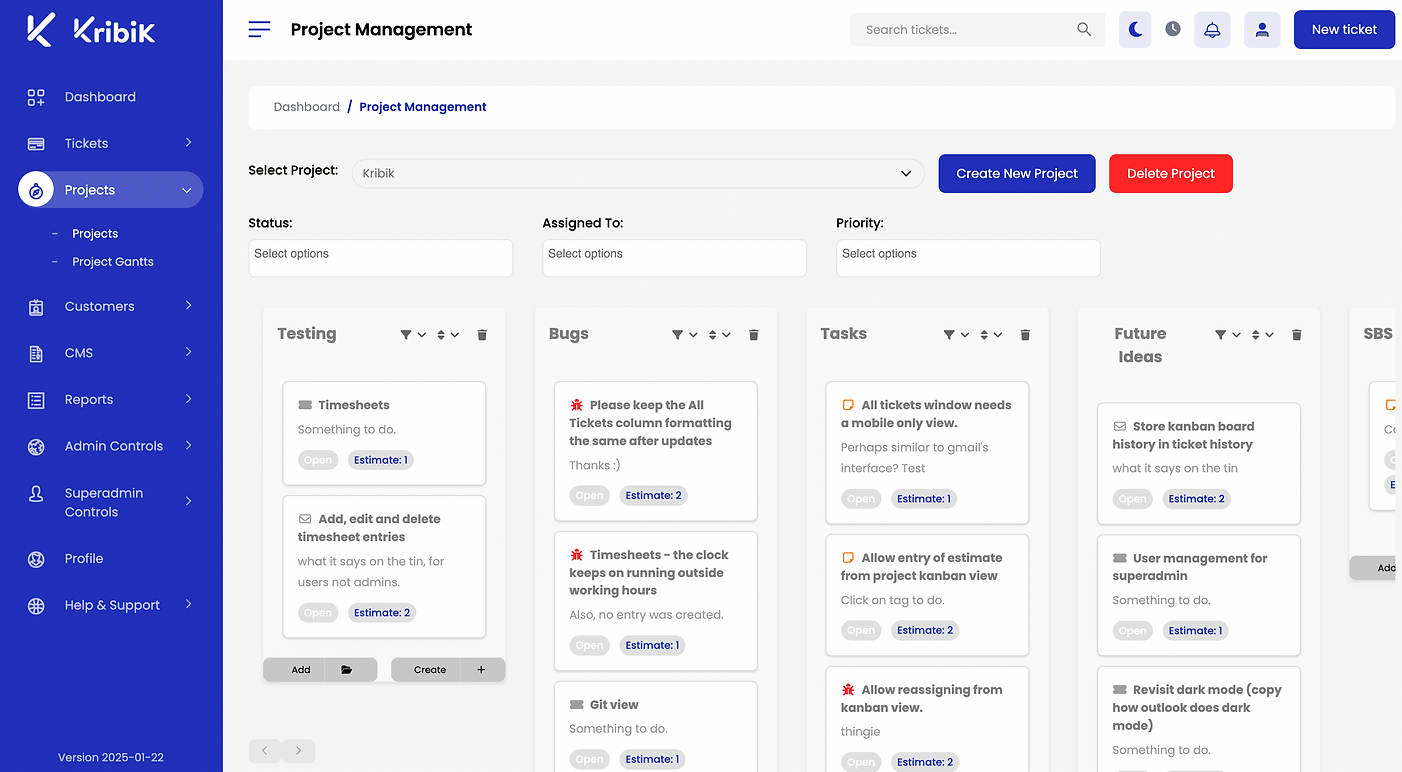Toggle the hamburger menu icon
This screenshot has height=772, width=1402.
(259, 29)
